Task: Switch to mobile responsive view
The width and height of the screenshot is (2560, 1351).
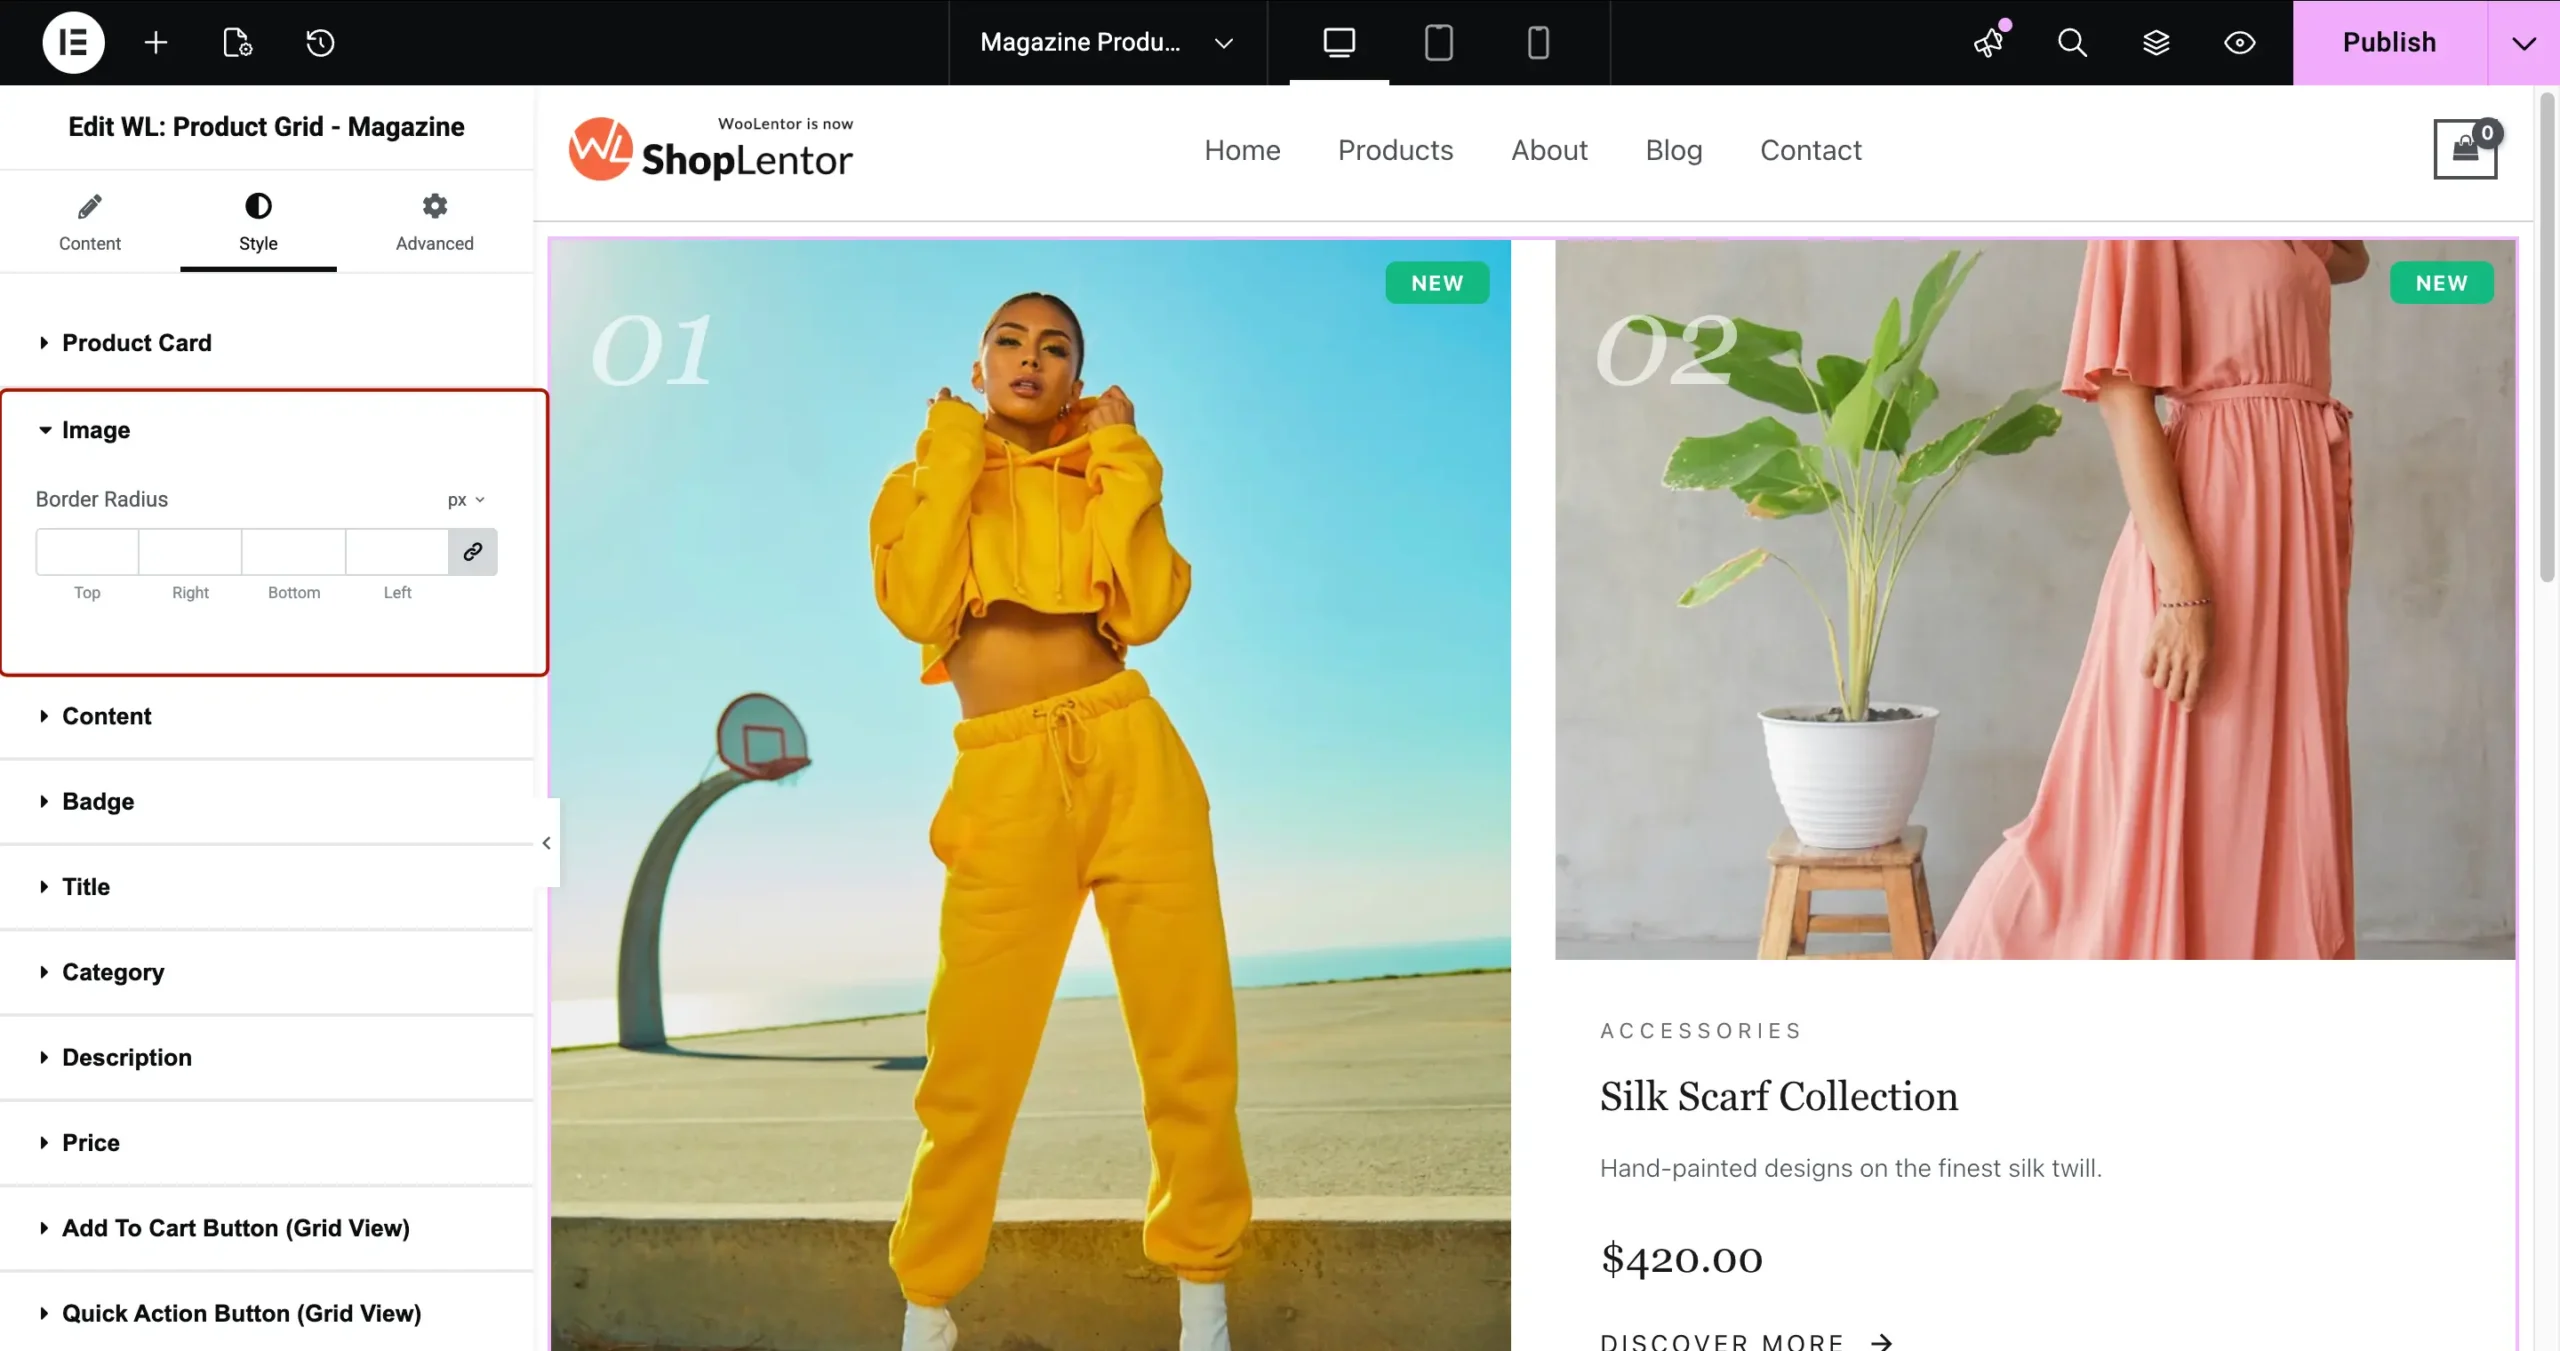Action: coord(1538,42)
